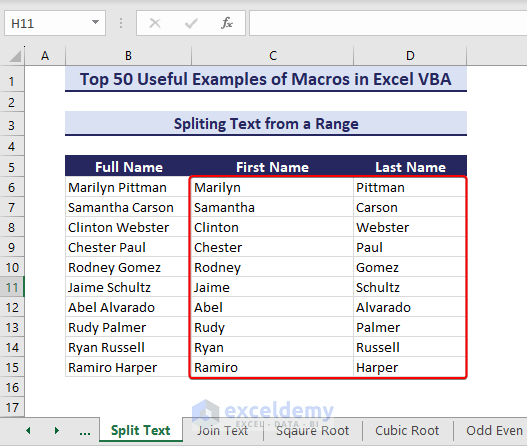The height and width of the screenshot is (446, 527).
Task: Click inside the formula bar input
Action: [388, 23]
